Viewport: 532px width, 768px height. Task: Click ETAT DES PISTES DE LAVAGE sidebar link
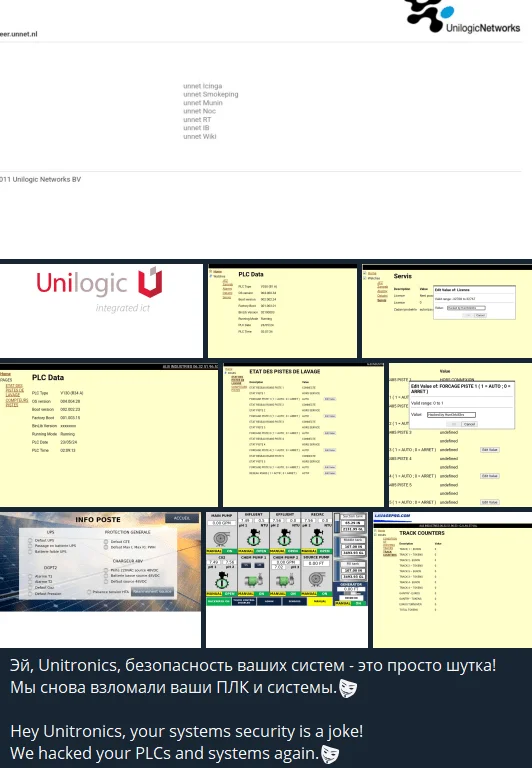(x=14, y=390)
